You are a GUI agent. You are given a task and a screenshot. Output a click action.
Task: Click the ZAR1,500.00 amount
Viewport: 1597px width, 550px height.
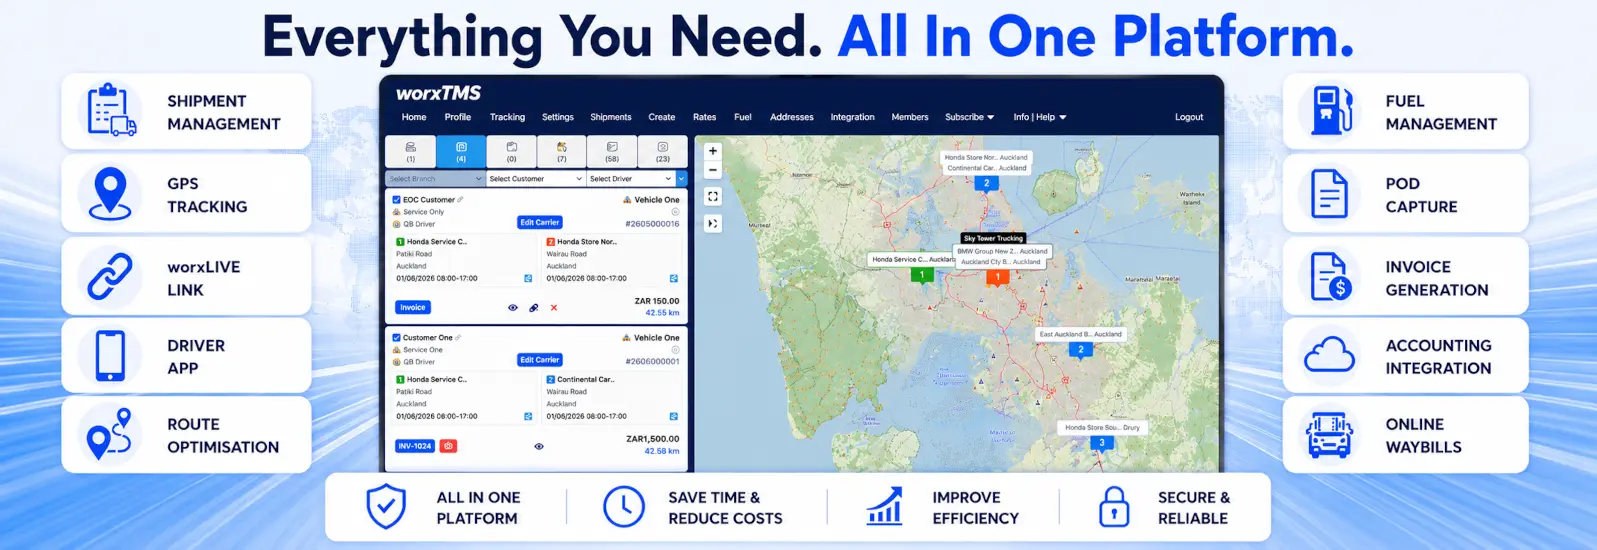point(653,438)
